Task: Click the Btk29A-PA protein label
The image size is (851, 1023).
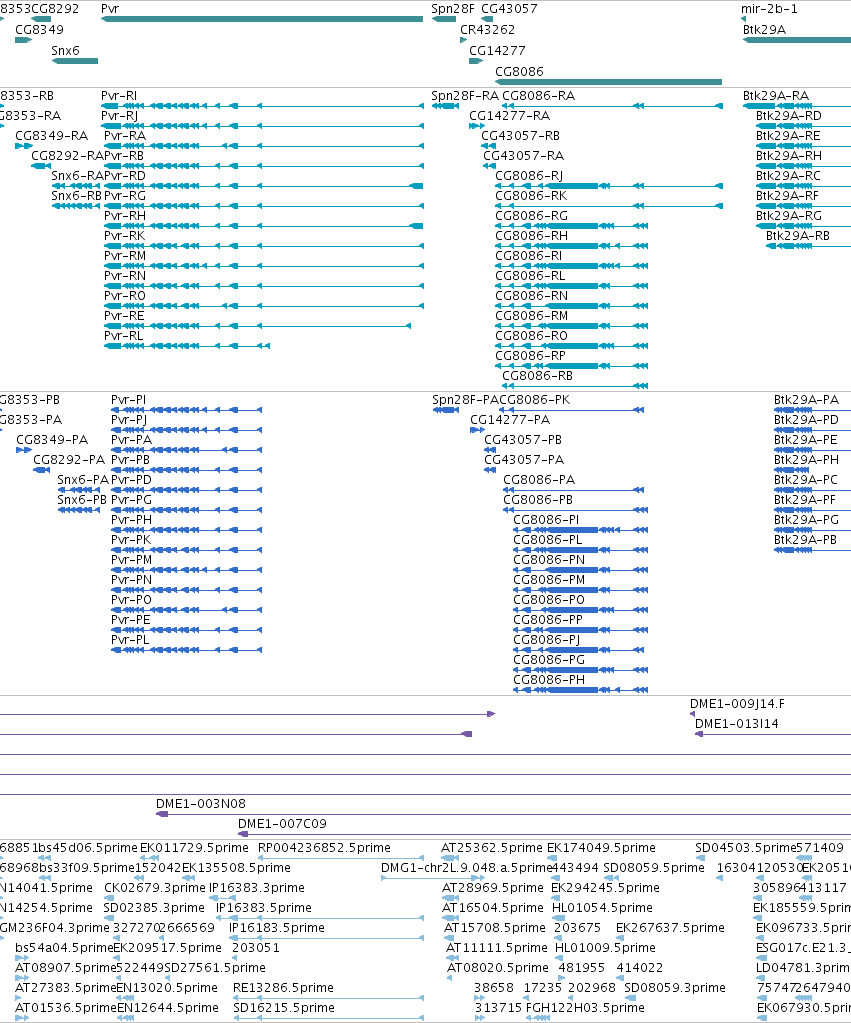Action: (x=807, y=400)
